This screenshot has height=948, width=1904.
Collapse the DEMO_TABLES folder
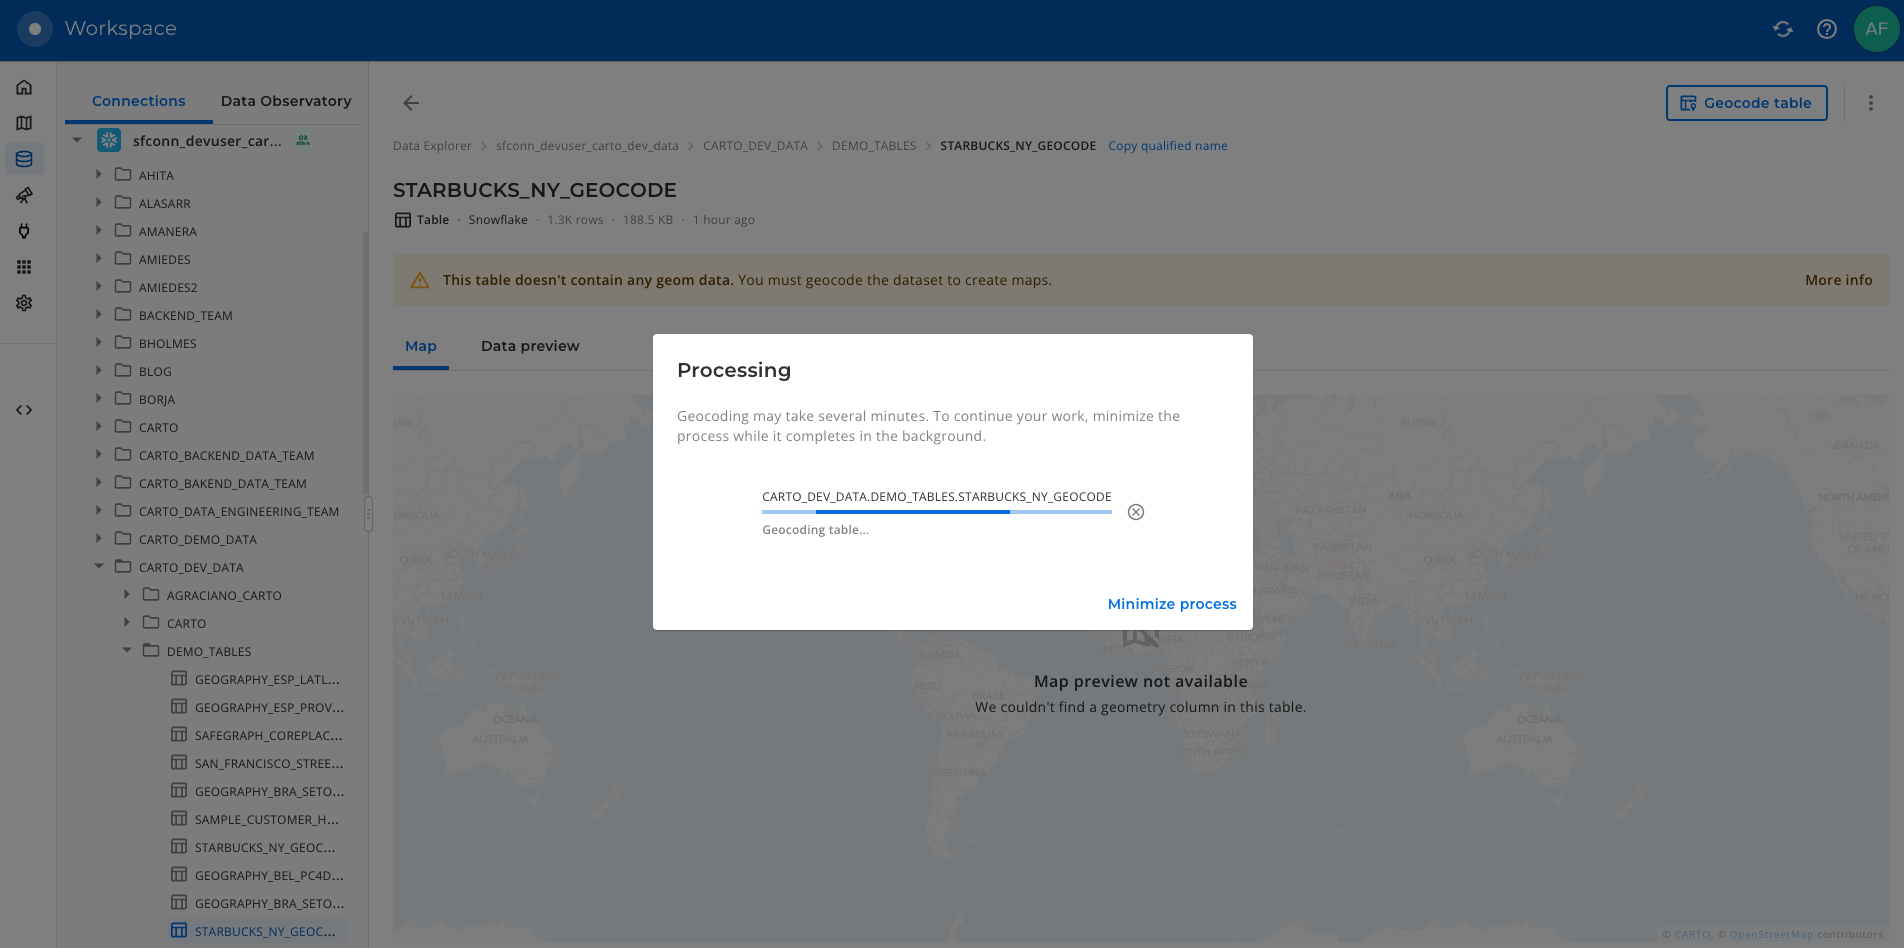127,651
